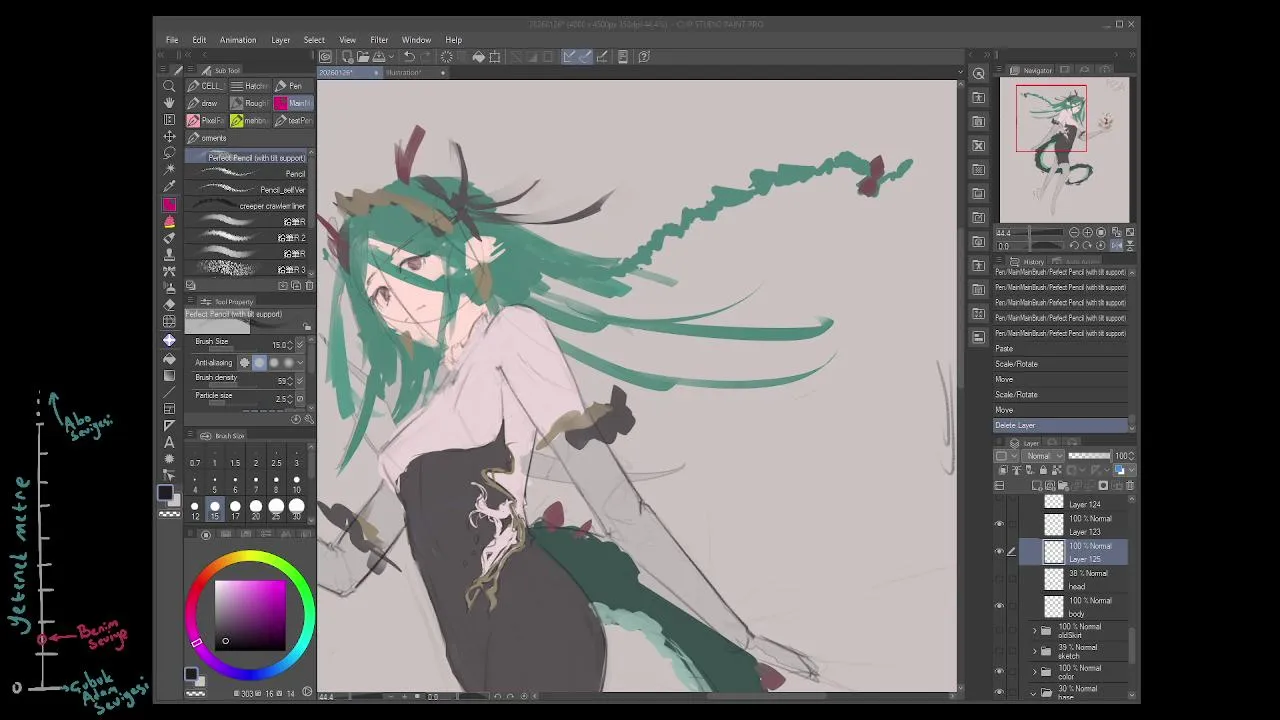The width and height of the screenshot is (1280, 720).
Task: Adjust Layer opacity slider
Action: (x=1089, y=456)
